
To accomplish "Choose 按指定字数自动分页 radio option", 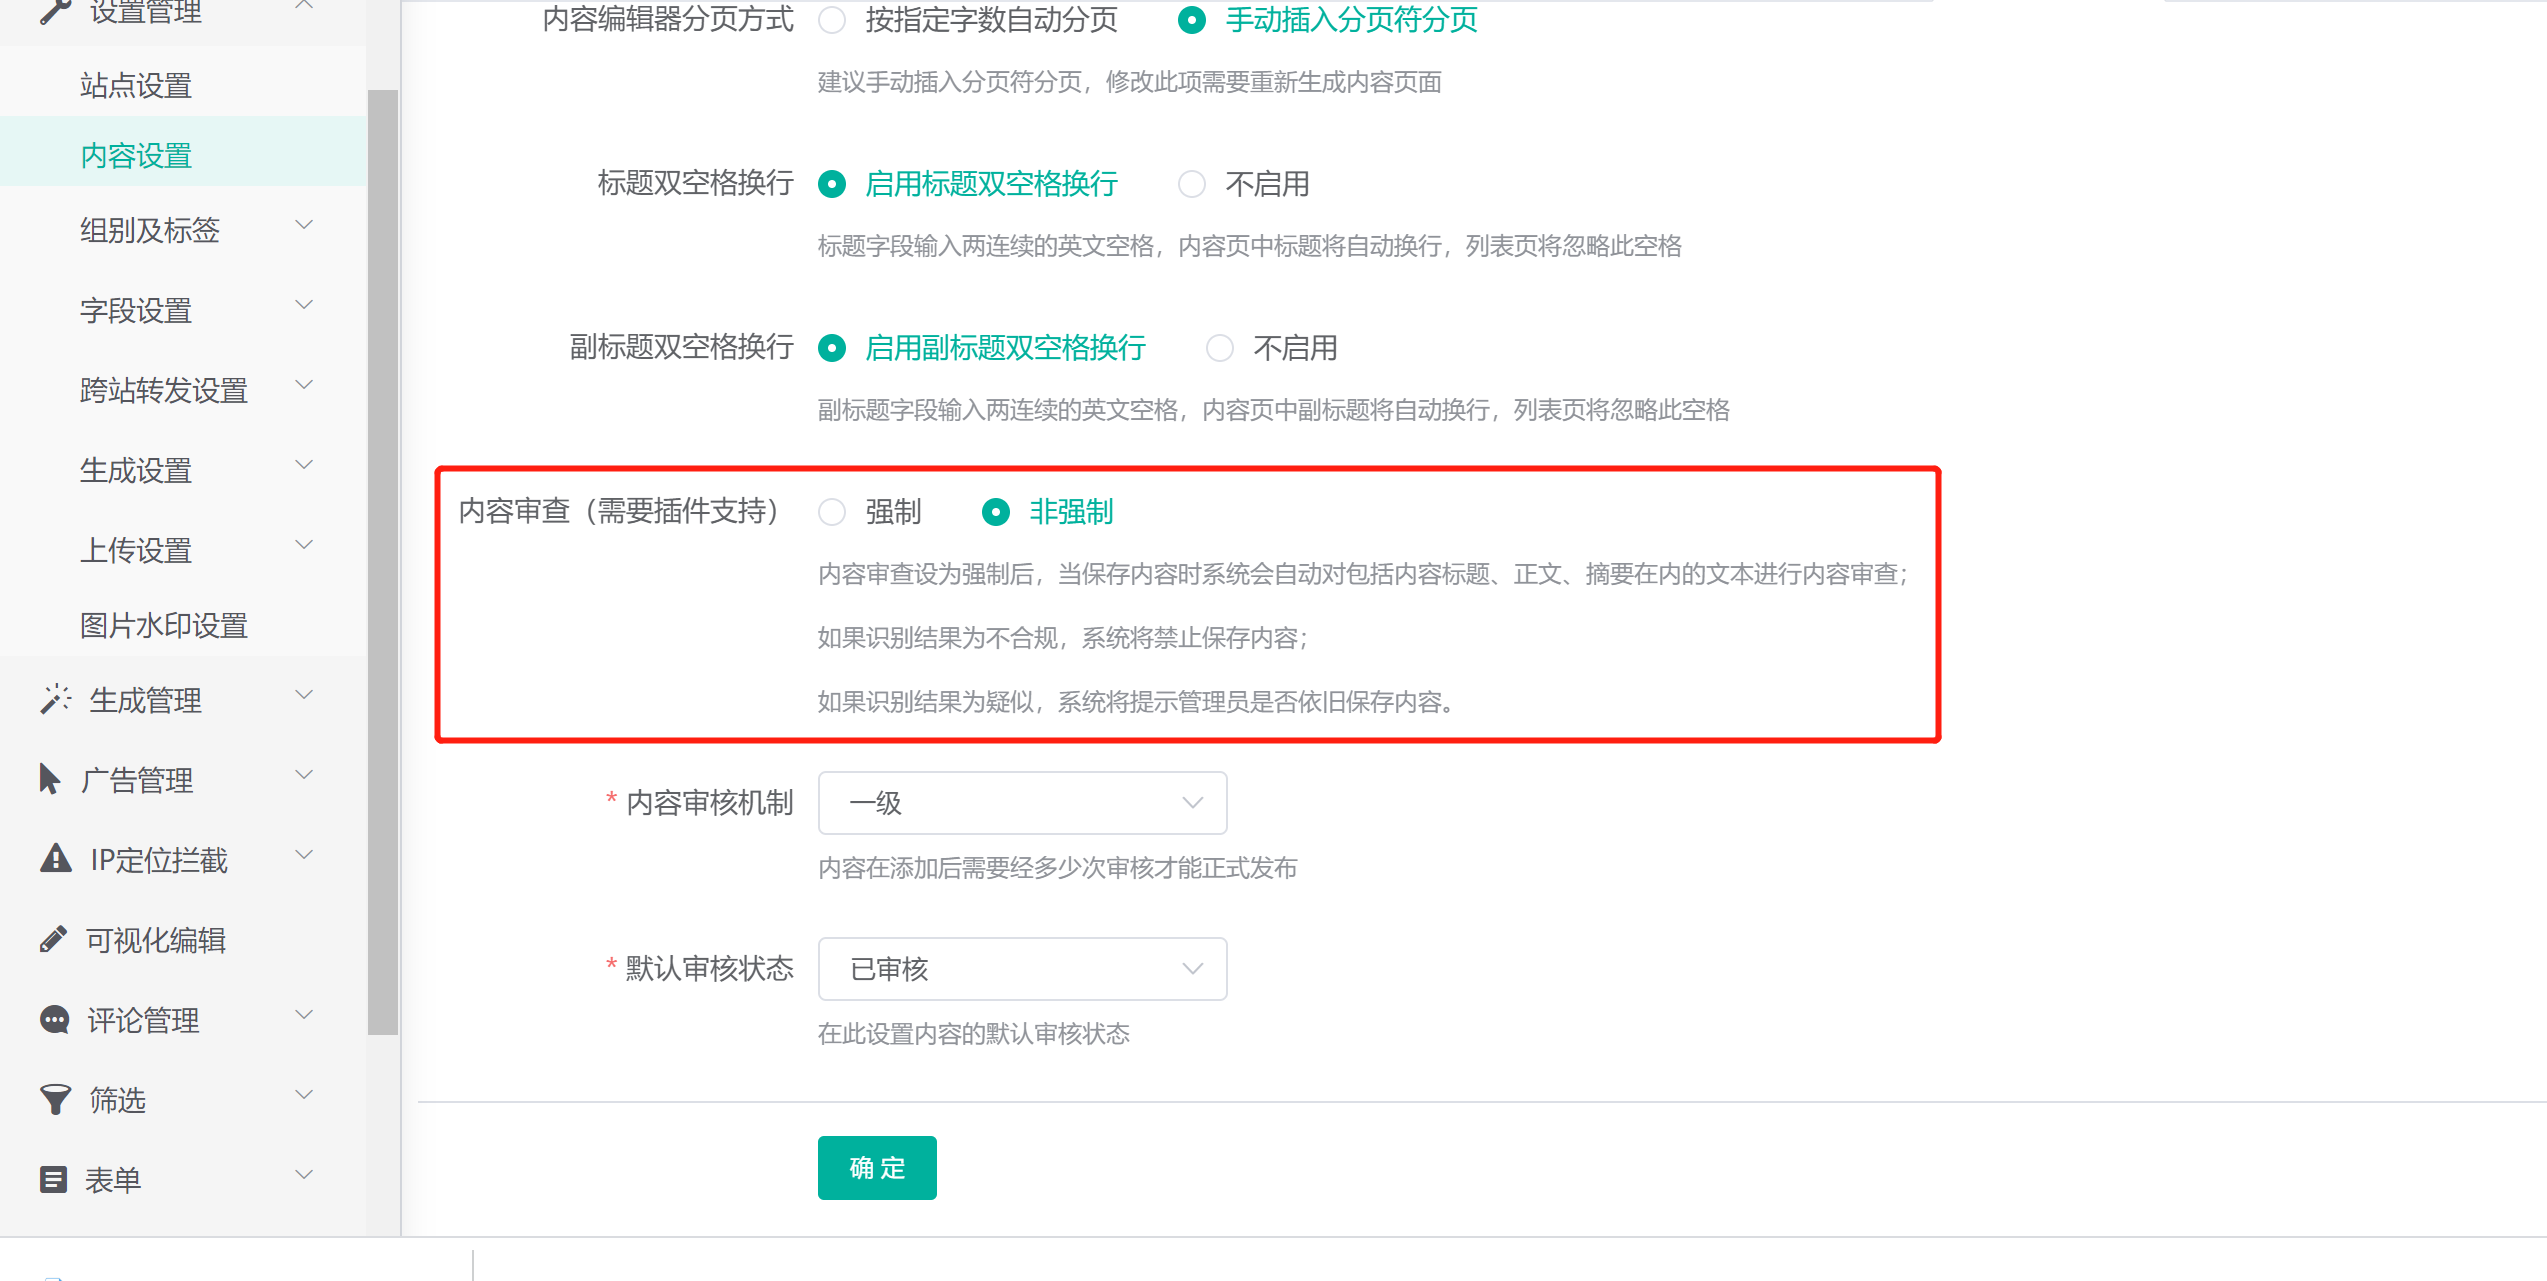I will click(x=832, y=20).
